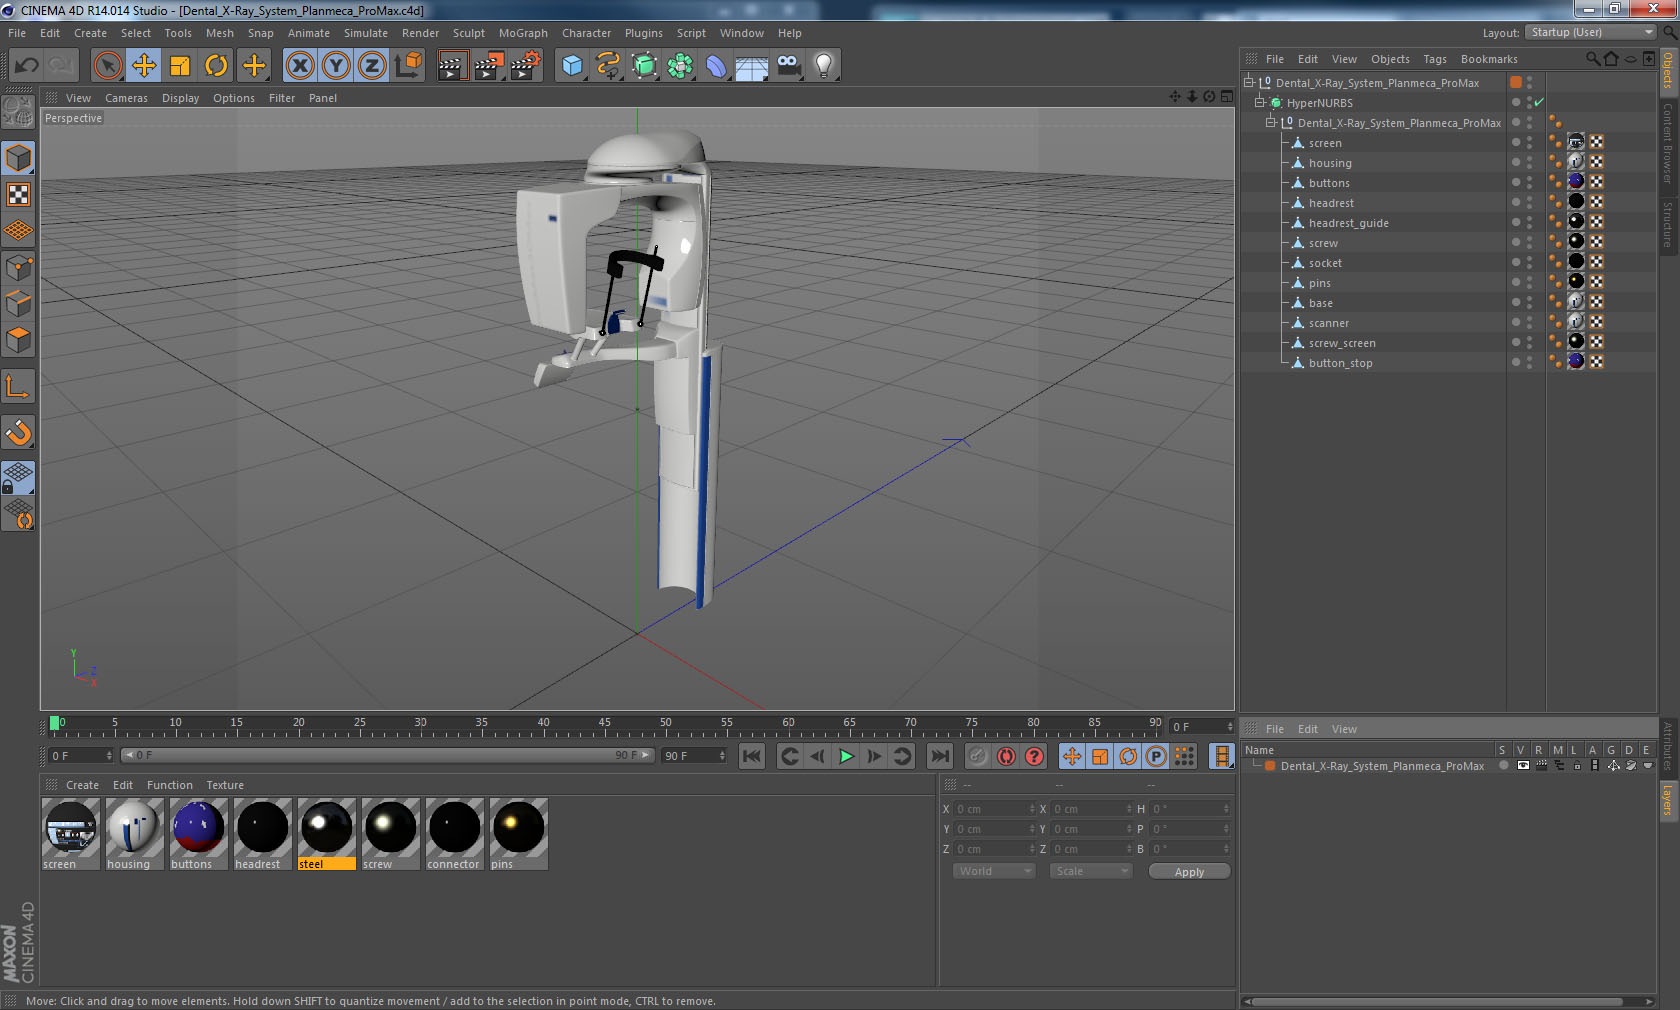
Task: Add a floor environment object
Action: pyautogui.click(x=751, y=66)
